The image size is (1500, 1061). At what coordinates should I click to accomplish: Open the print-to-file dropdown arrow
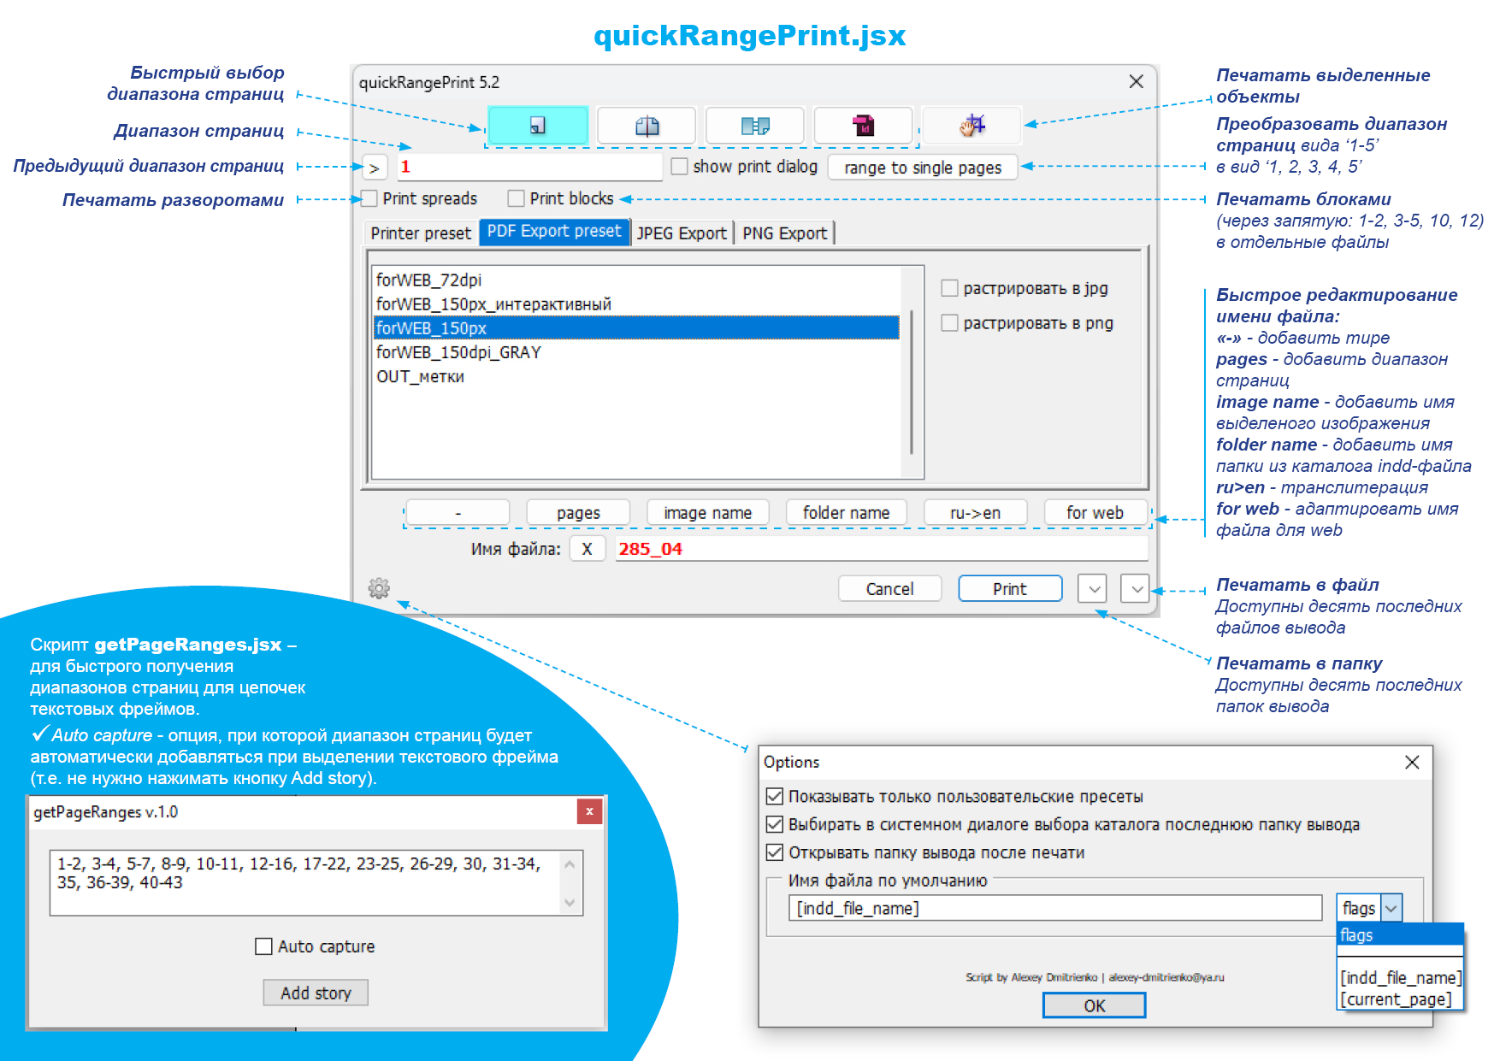pos(1136,589)
